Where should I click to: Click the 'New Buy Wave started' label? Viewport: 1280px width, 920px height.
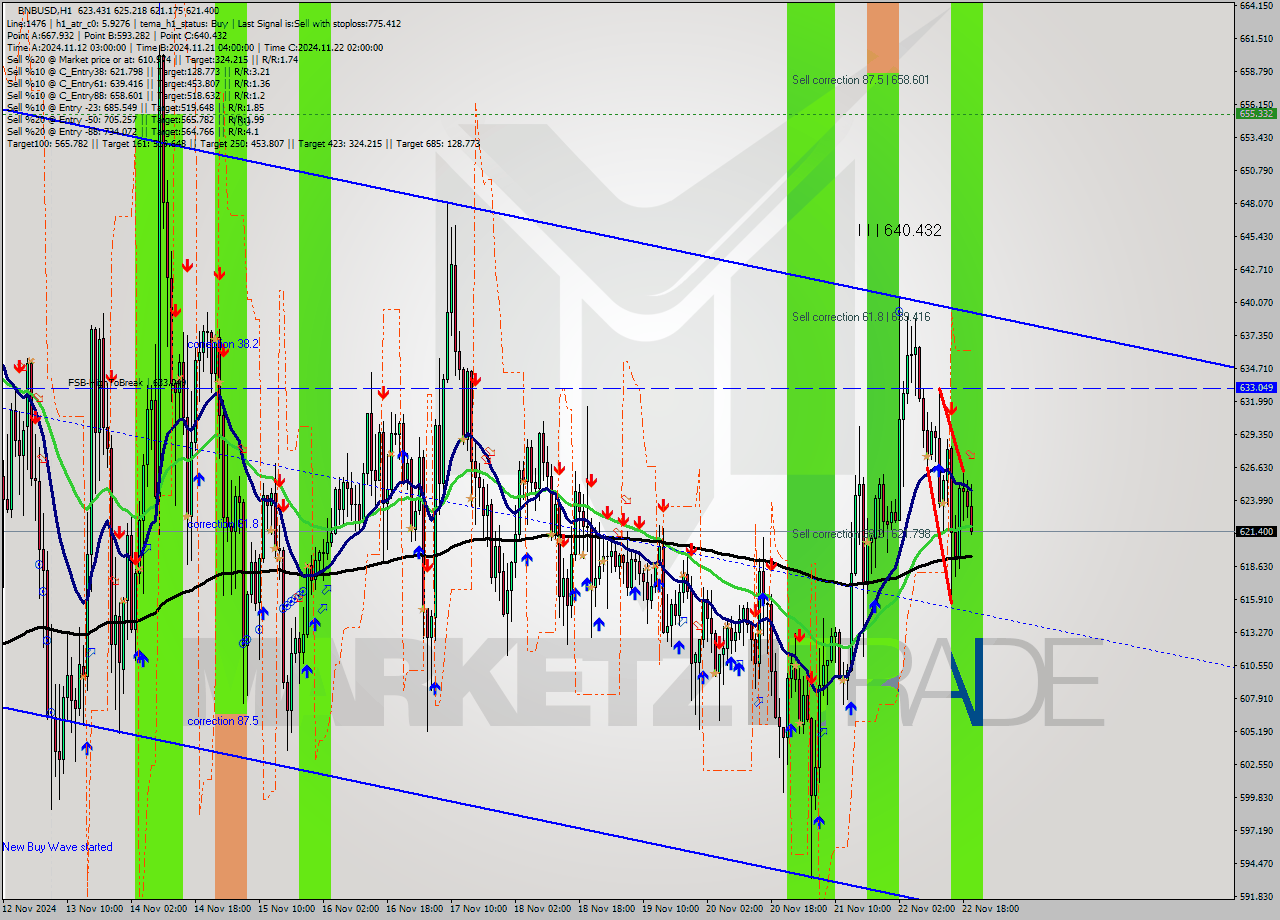(x=57, y=847)
